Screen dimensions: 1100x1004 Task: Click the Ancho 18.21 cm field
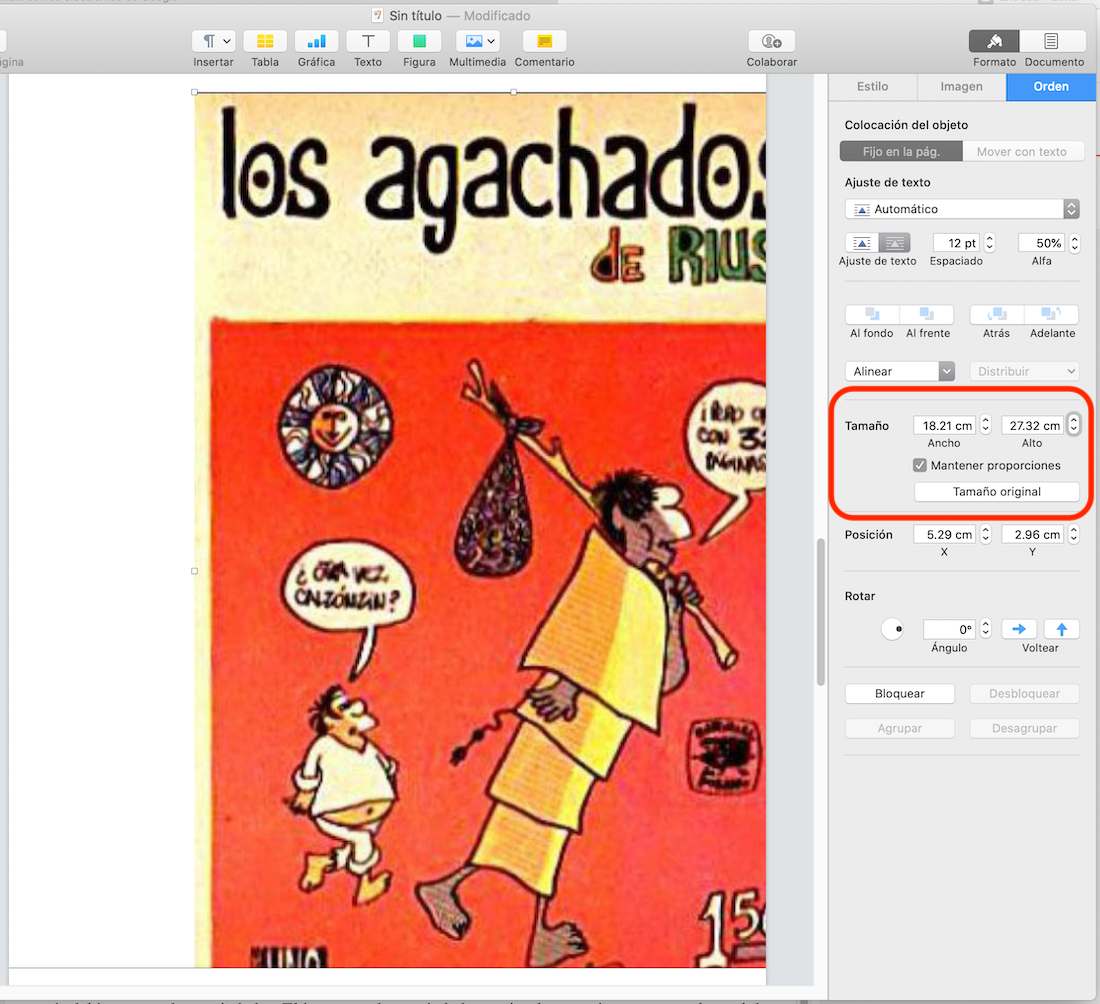pos(944,425)
